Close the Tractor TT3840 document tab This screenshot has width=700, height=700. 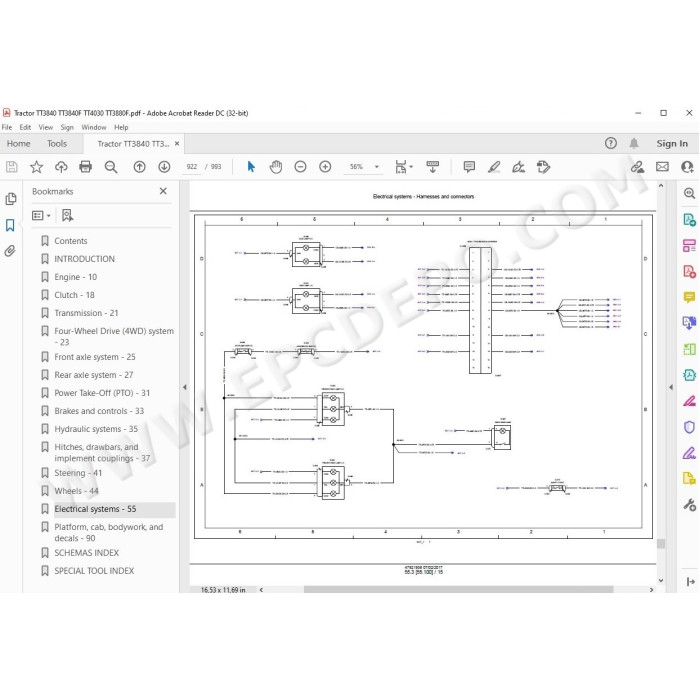[177, 143]
